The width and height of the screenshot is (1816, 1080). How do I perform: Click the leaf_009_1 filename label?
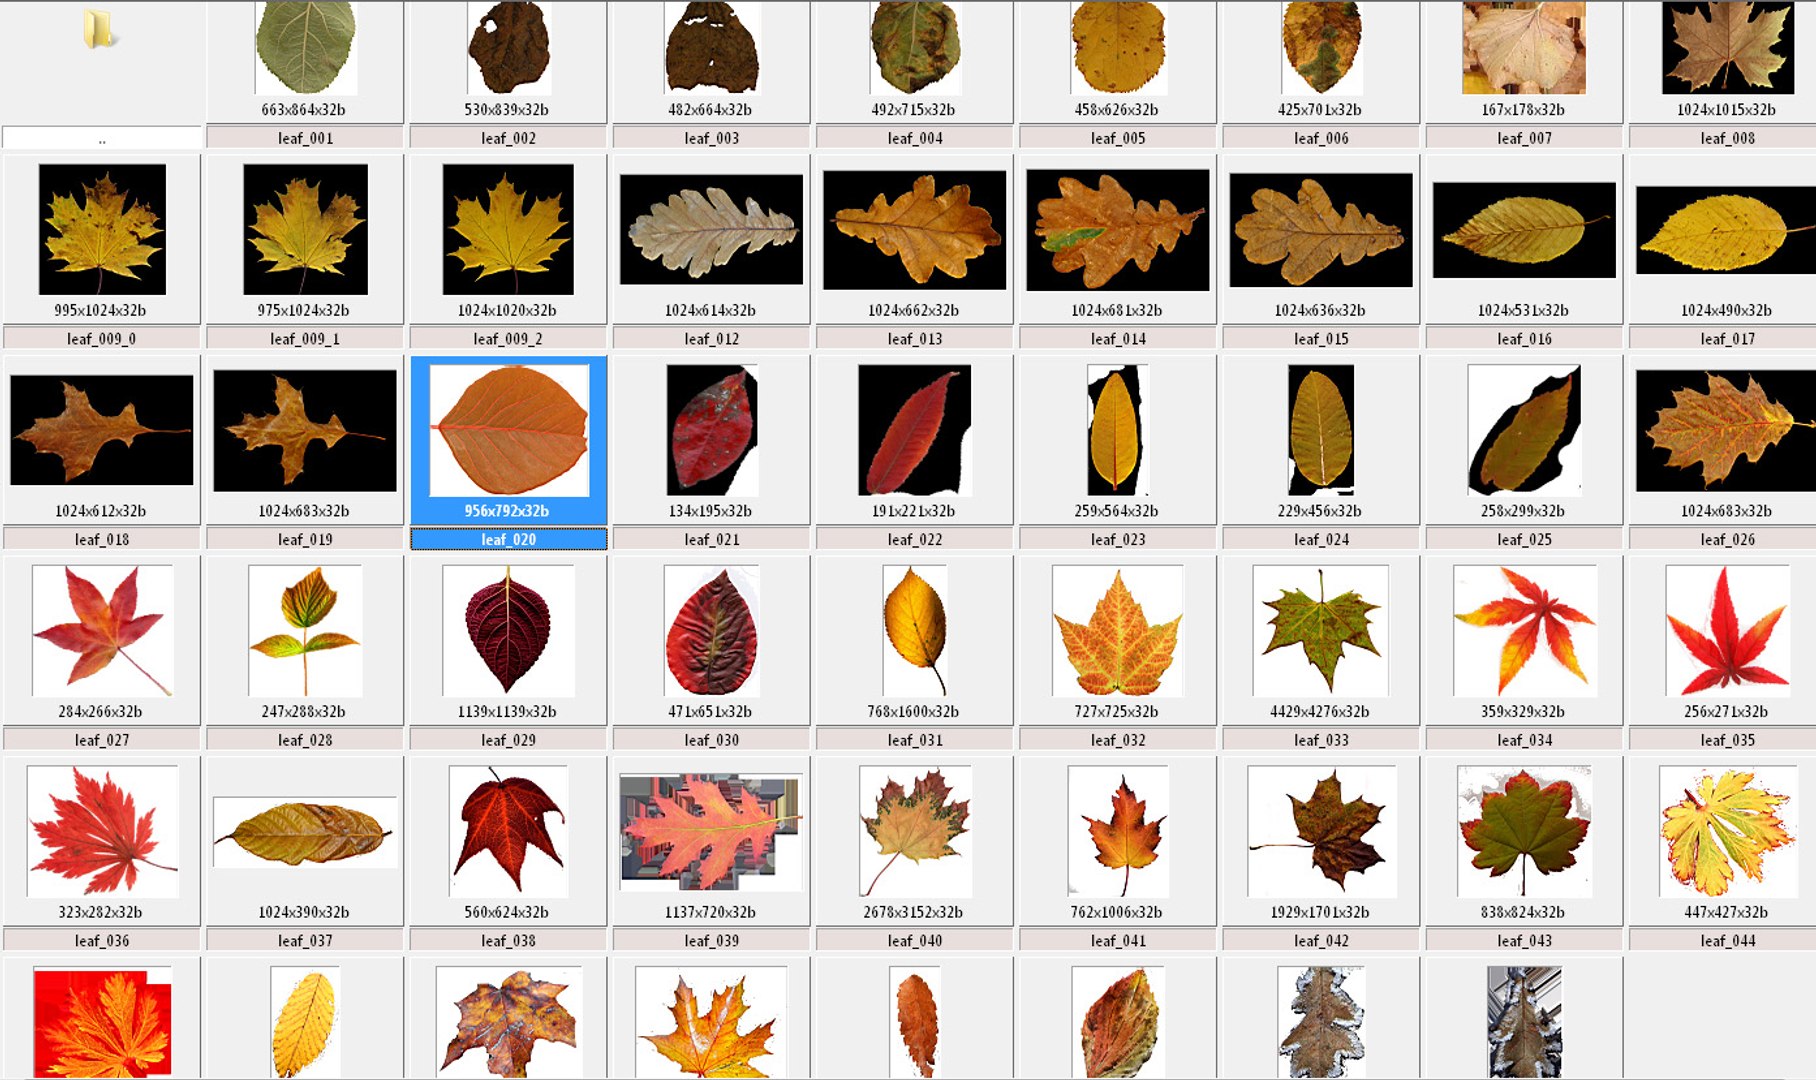pos(305,339)
